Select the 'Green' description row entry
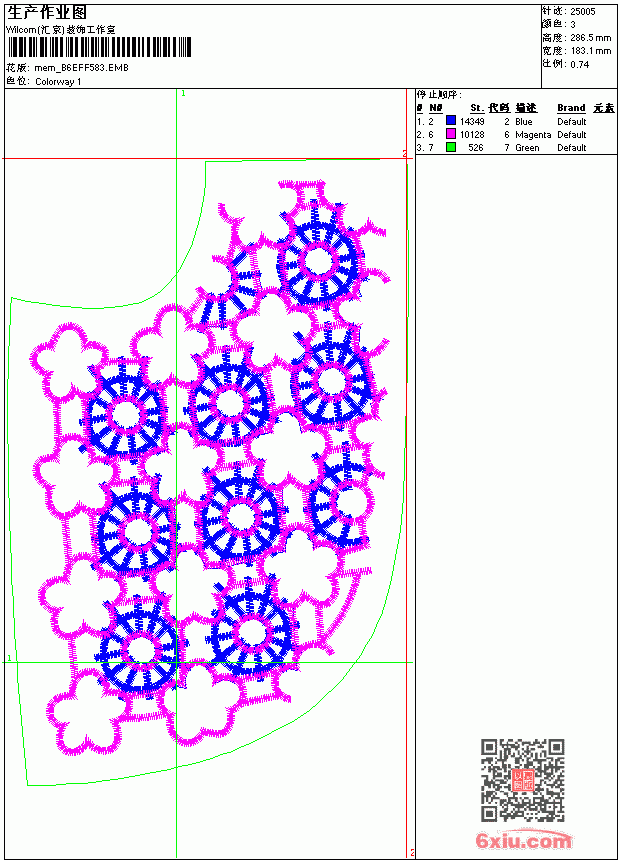Image resolution: width=620 pixels, height=860 pixels. tap(527, 148)
